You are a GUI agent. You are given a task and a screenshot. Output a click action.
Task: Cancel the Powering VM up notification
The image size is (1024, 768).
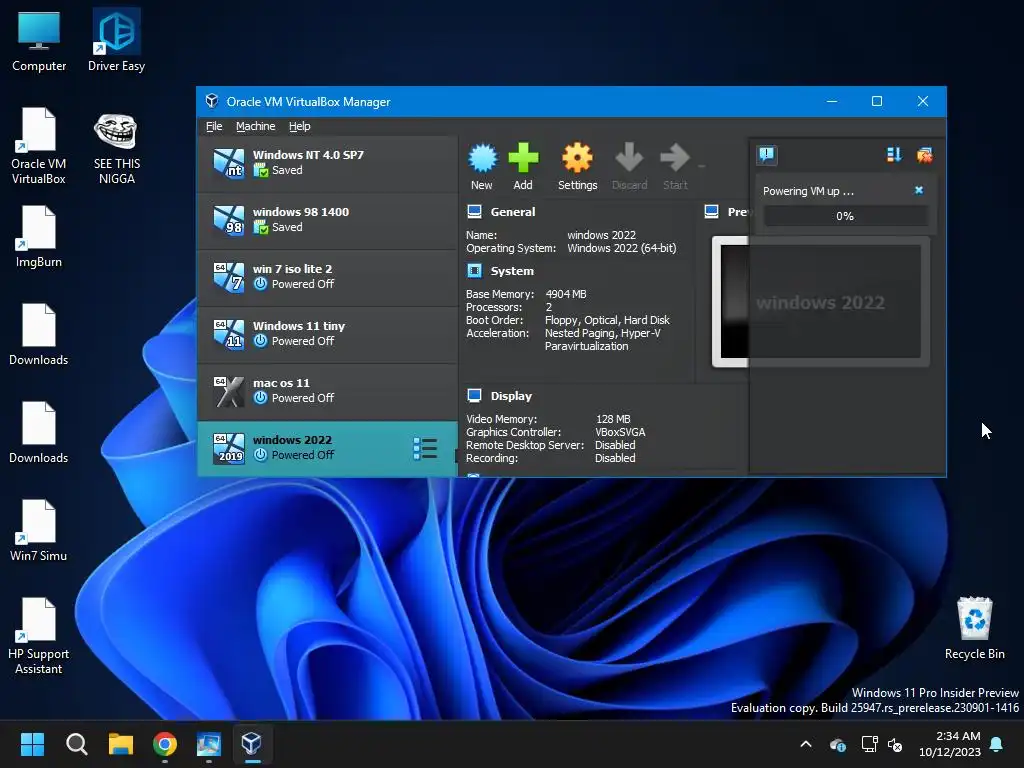pyautogui.click(x=919, y=190)
